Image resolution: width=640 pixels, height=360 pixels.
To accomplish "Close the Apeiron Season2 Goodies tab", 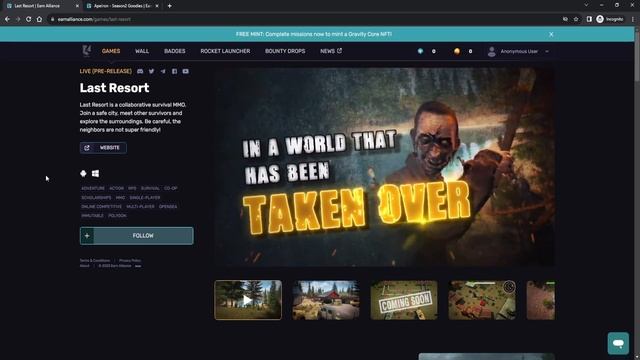I will pos(157,6).
